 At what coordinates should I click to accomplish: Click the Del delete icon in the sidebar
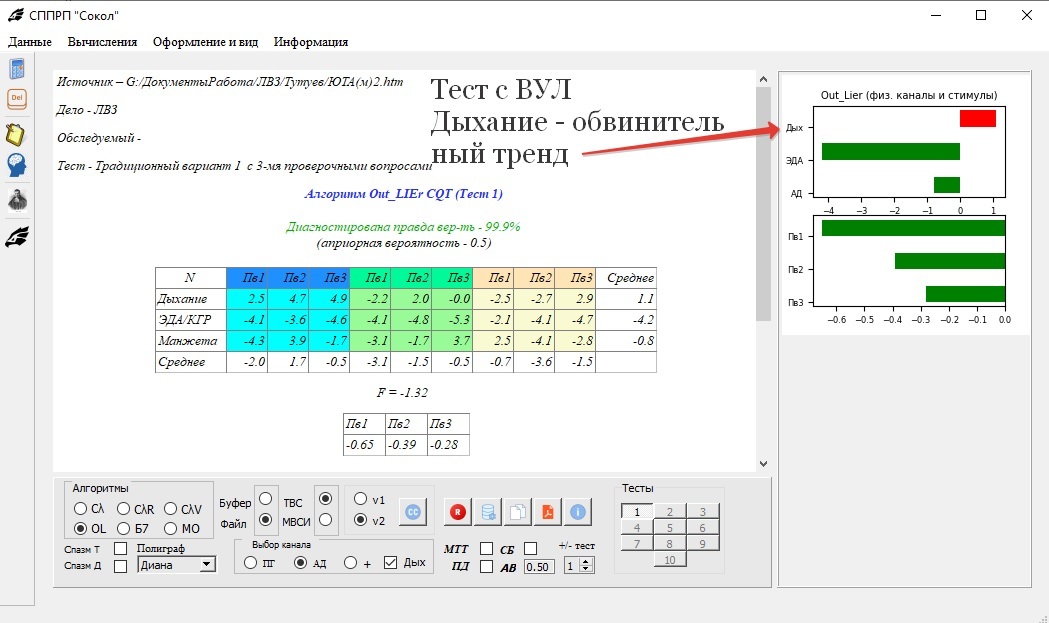coord(16,98)
